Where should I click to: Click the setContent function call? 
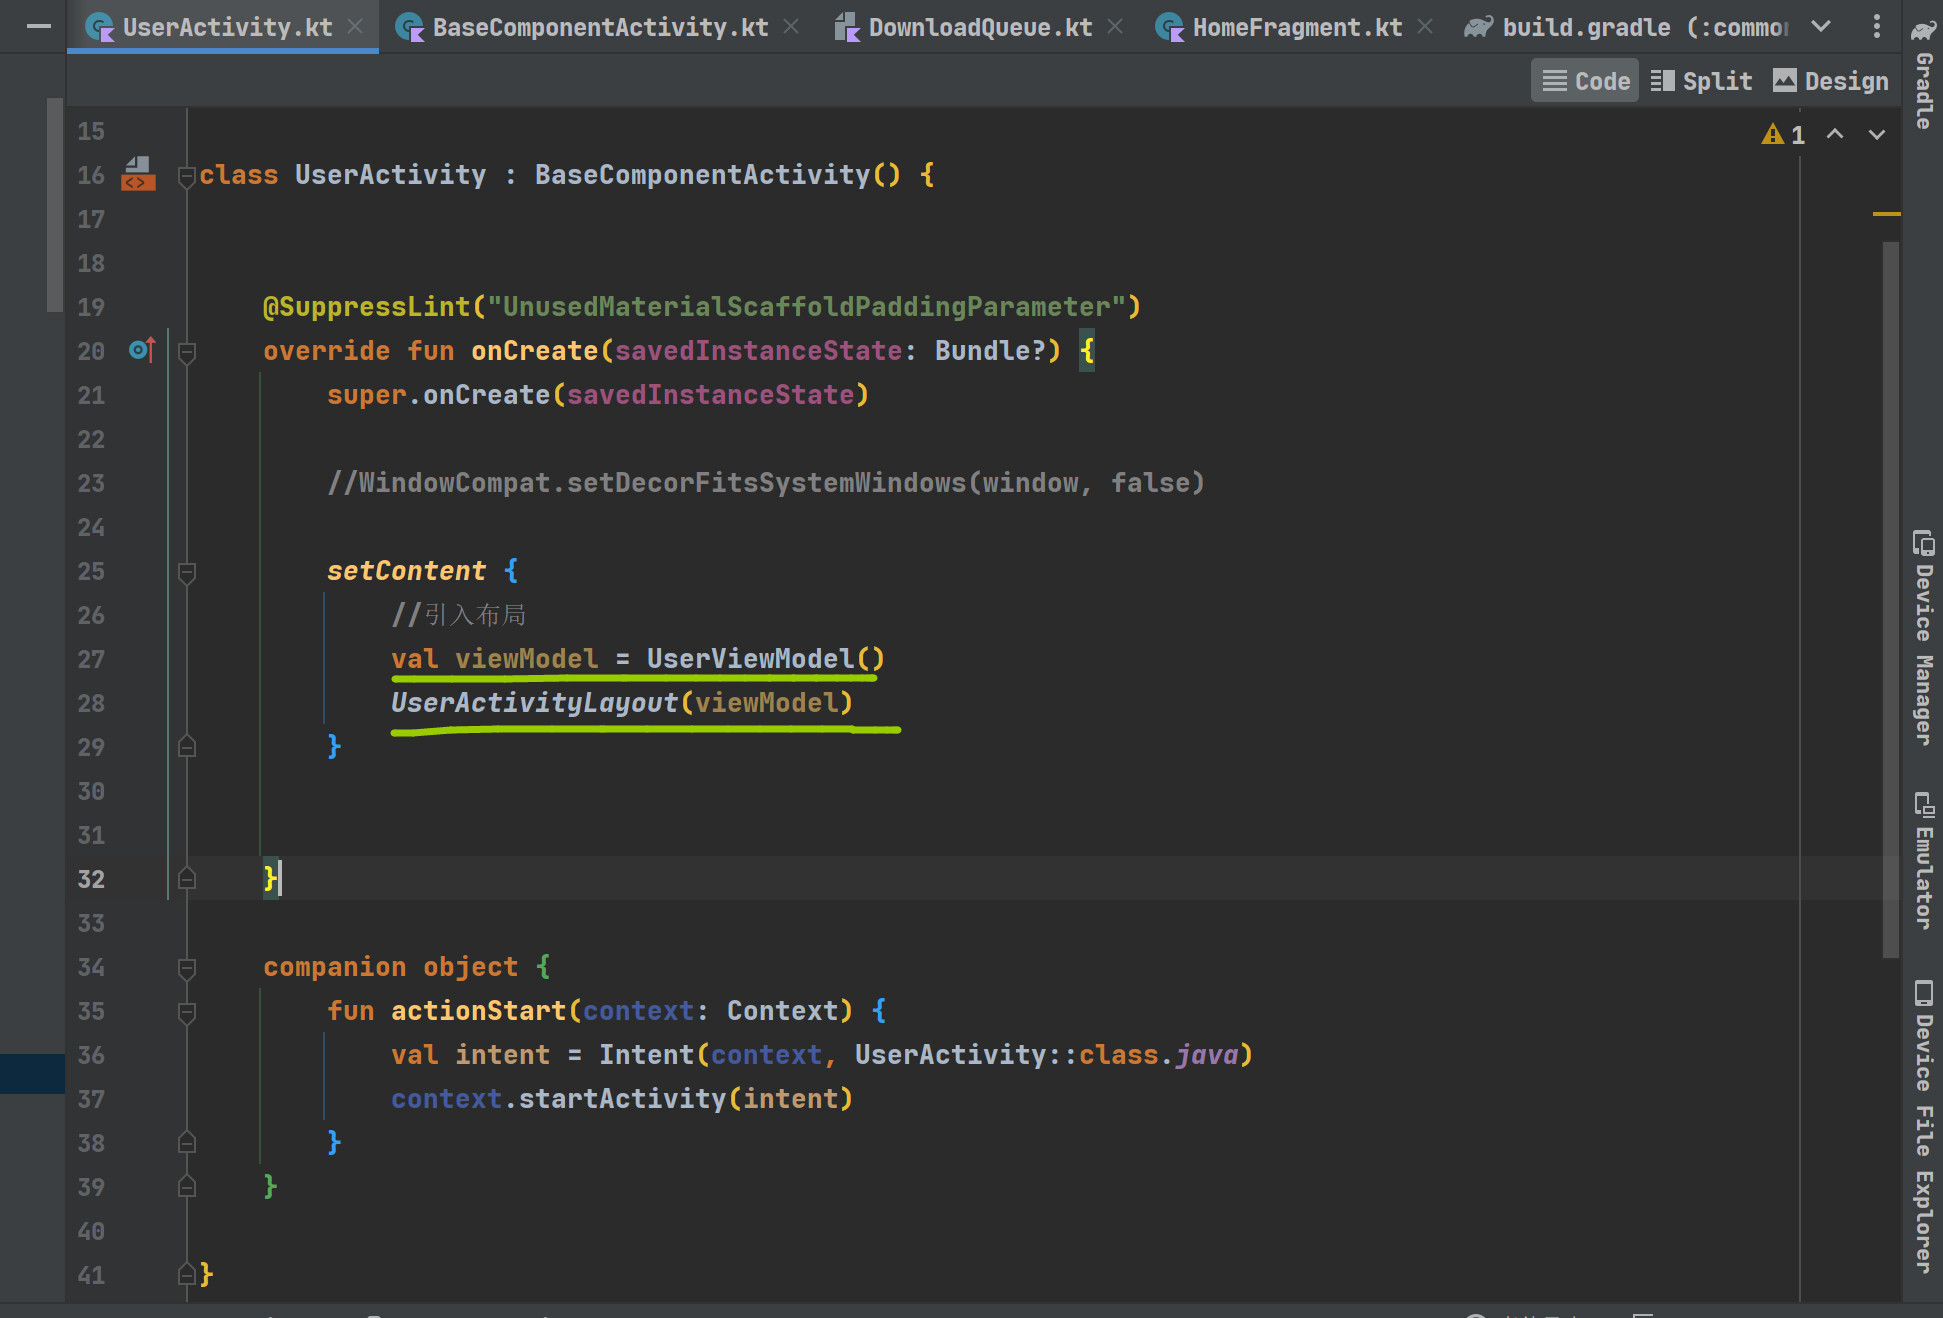[406, 571]
